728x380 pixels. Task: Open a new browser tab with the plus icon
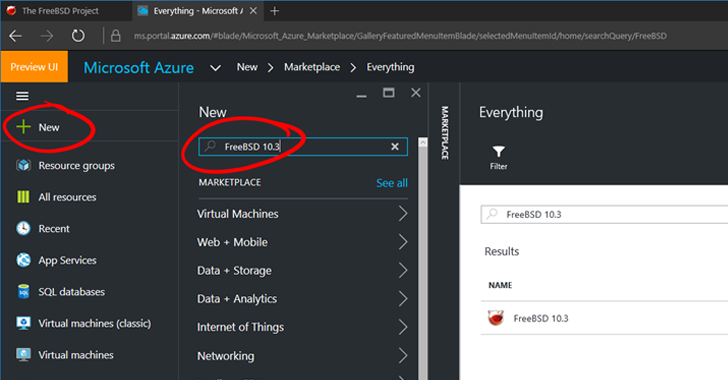[x=274, y=11]
